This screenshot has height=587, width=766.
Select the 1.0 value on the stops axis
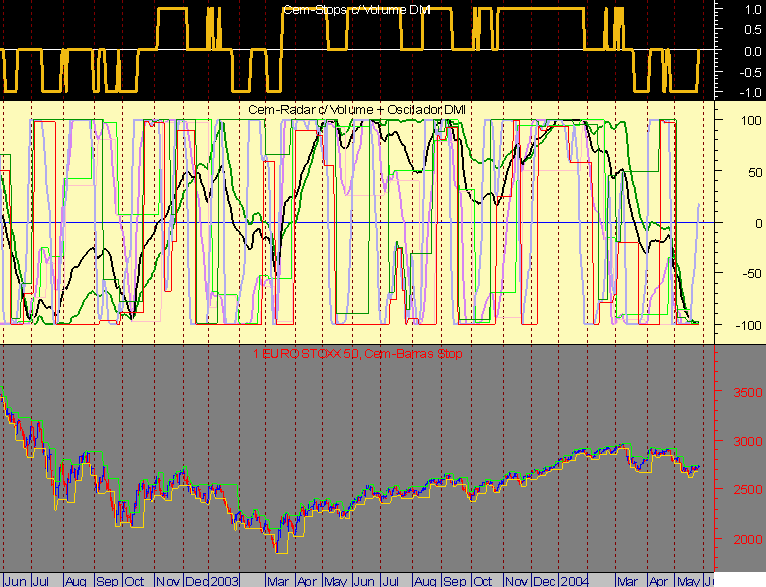pyautogui.click(x=752, y=9)
